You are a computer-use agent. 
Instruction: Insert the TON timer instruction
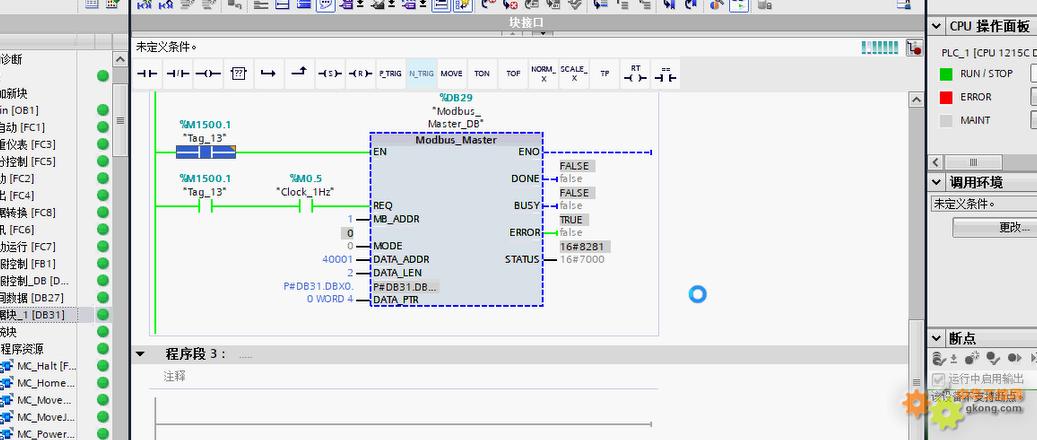[482, 74]
